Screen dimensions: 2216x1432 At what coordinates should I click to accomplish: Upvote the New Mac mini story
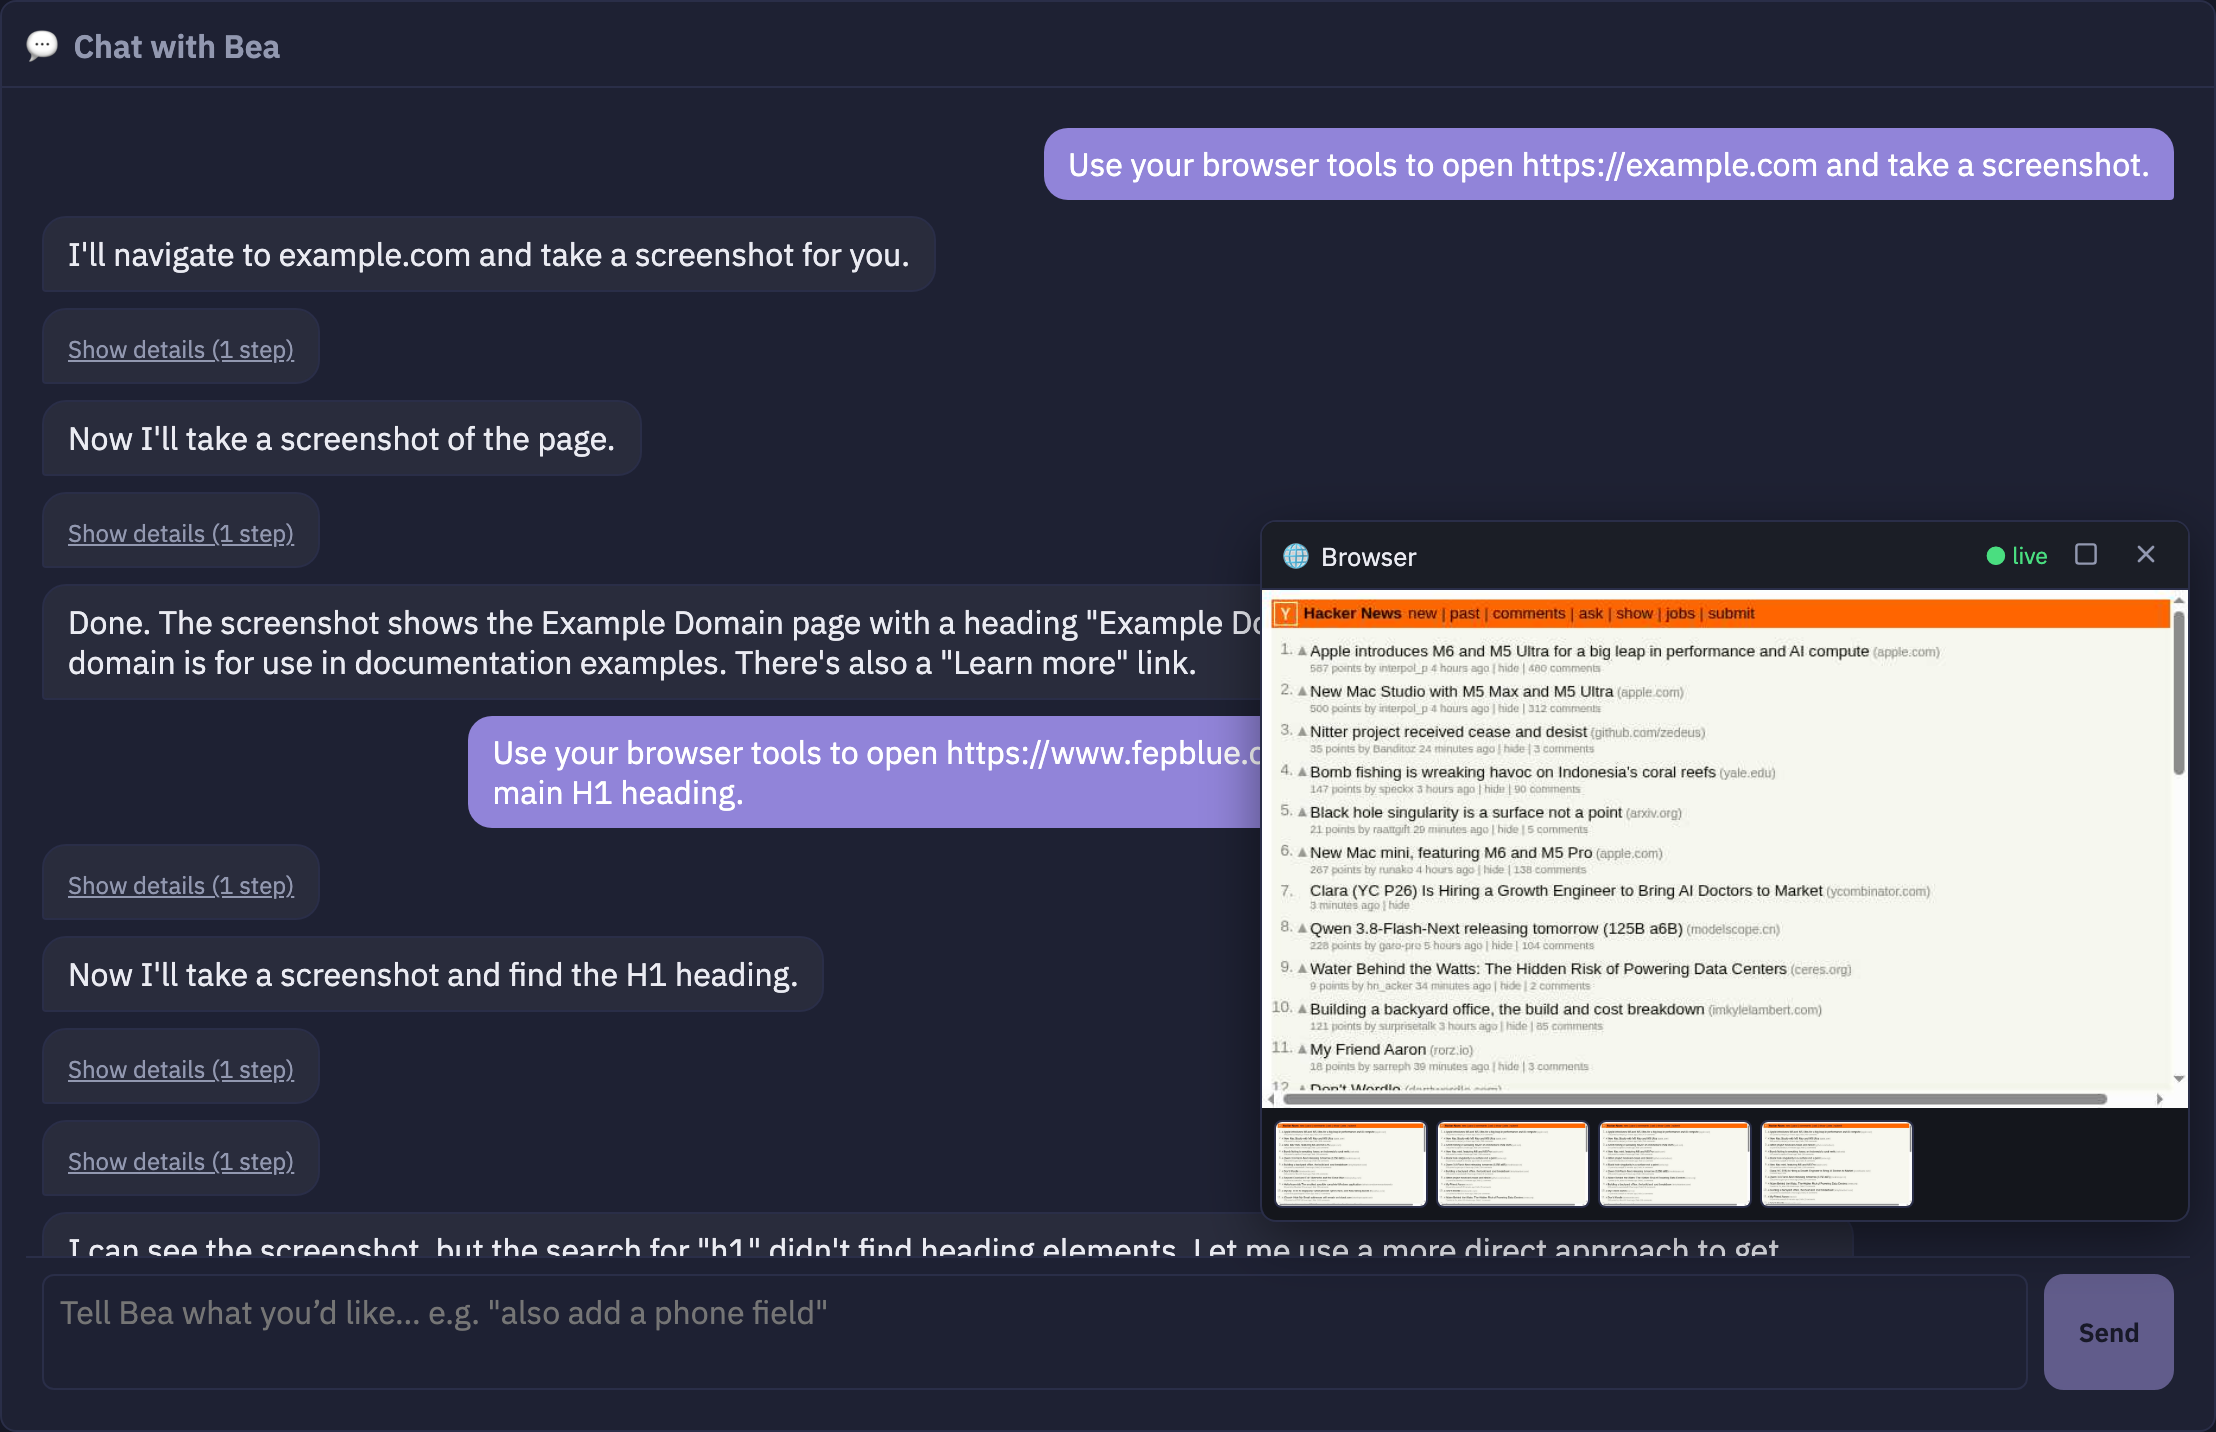coord(1302,853)
